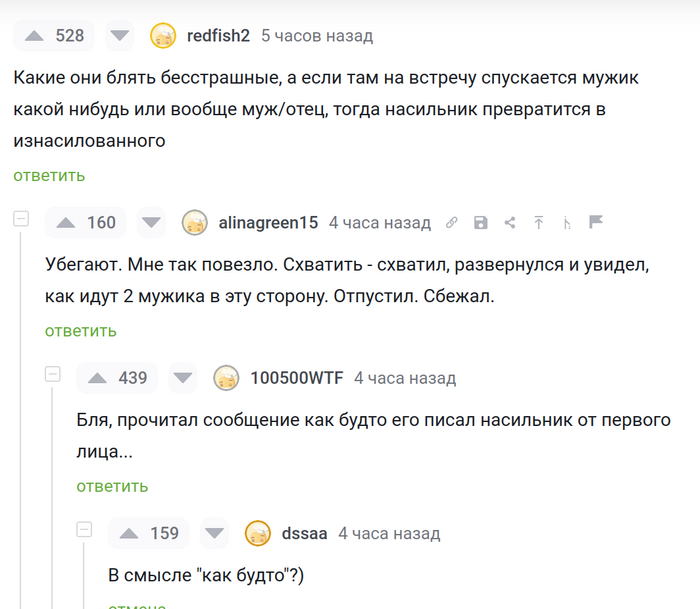Upvote redfish2's comment with 528 rating
The width and height of the screenshot is (700, 609).
[35, 36]
